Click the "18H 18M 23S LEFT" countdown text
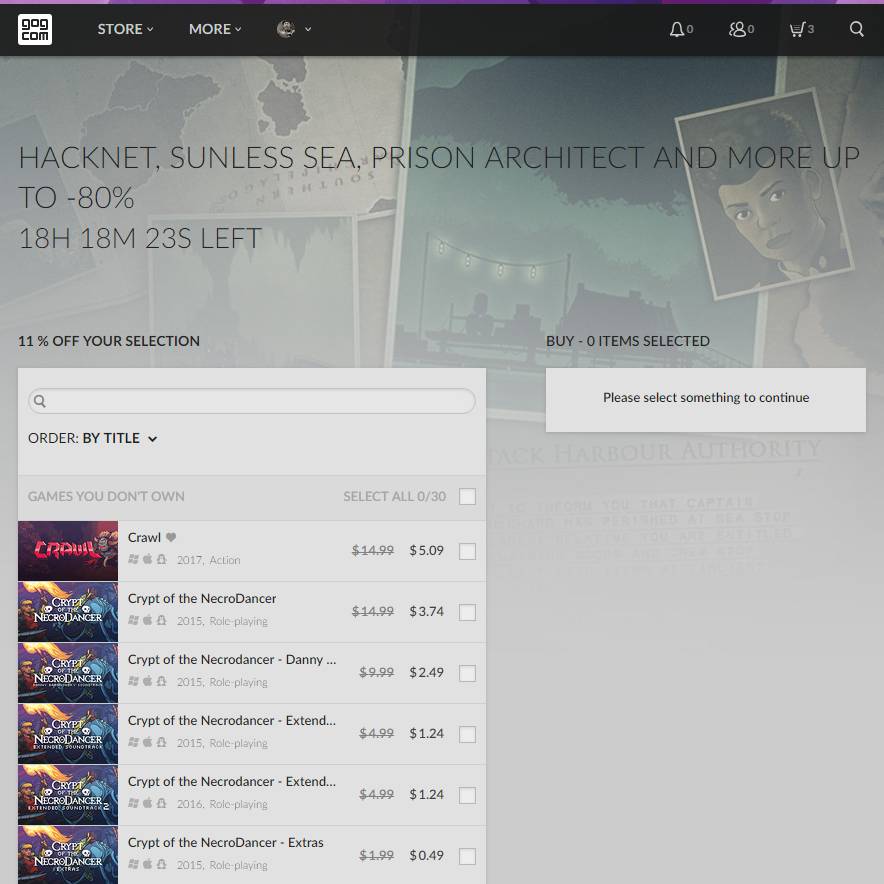884x884 pixels. pyautogui.click(x=140, y=238)
